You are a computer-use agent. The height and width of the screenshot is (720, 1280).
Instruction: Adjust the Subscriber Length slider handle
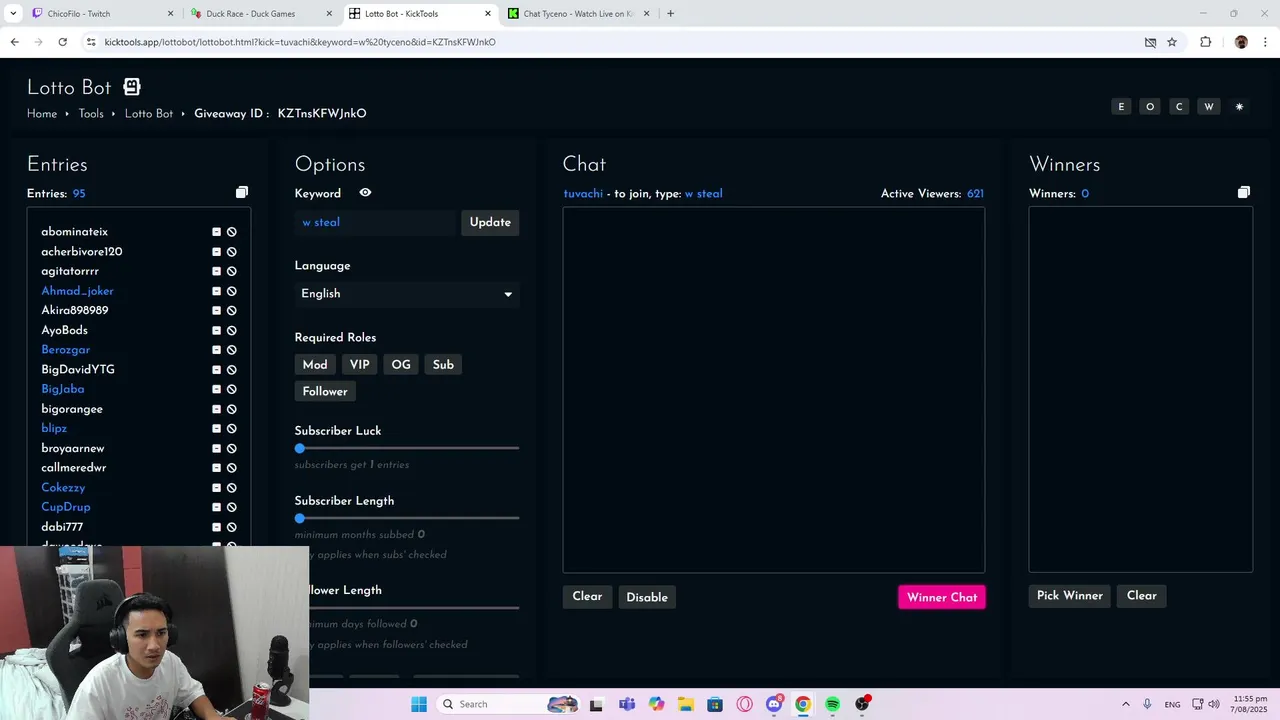300,518
